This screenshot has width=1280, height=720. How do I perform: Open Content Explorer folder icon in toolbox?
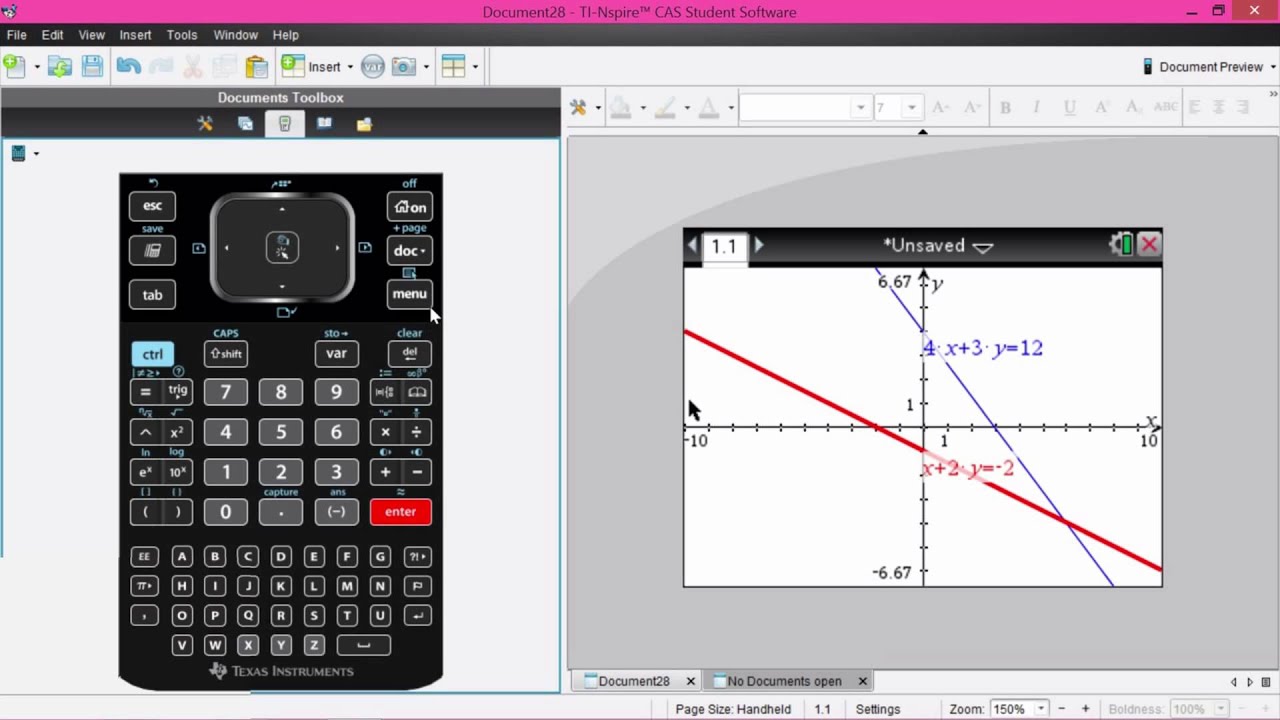pyautogui.click(x=364, y=124)
